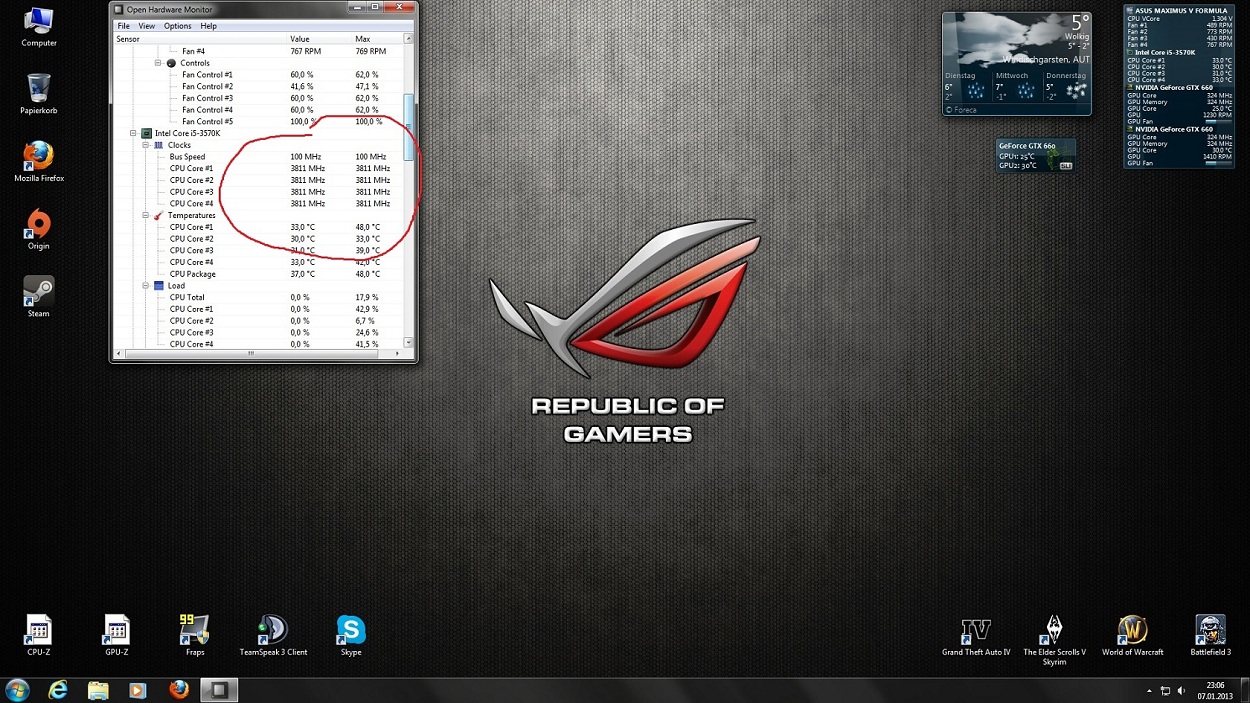Open the taskbar clock showing 23:06
Screen dimensions: 1250x703
click(1215, 690)
